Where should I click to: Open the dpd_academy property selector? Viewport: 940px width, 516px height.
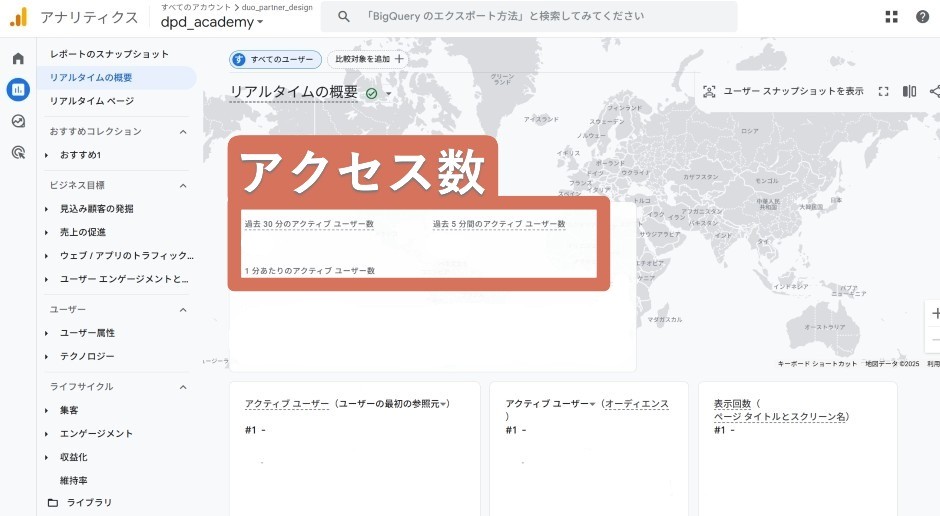pyautogui.click(x=212, y=22)
